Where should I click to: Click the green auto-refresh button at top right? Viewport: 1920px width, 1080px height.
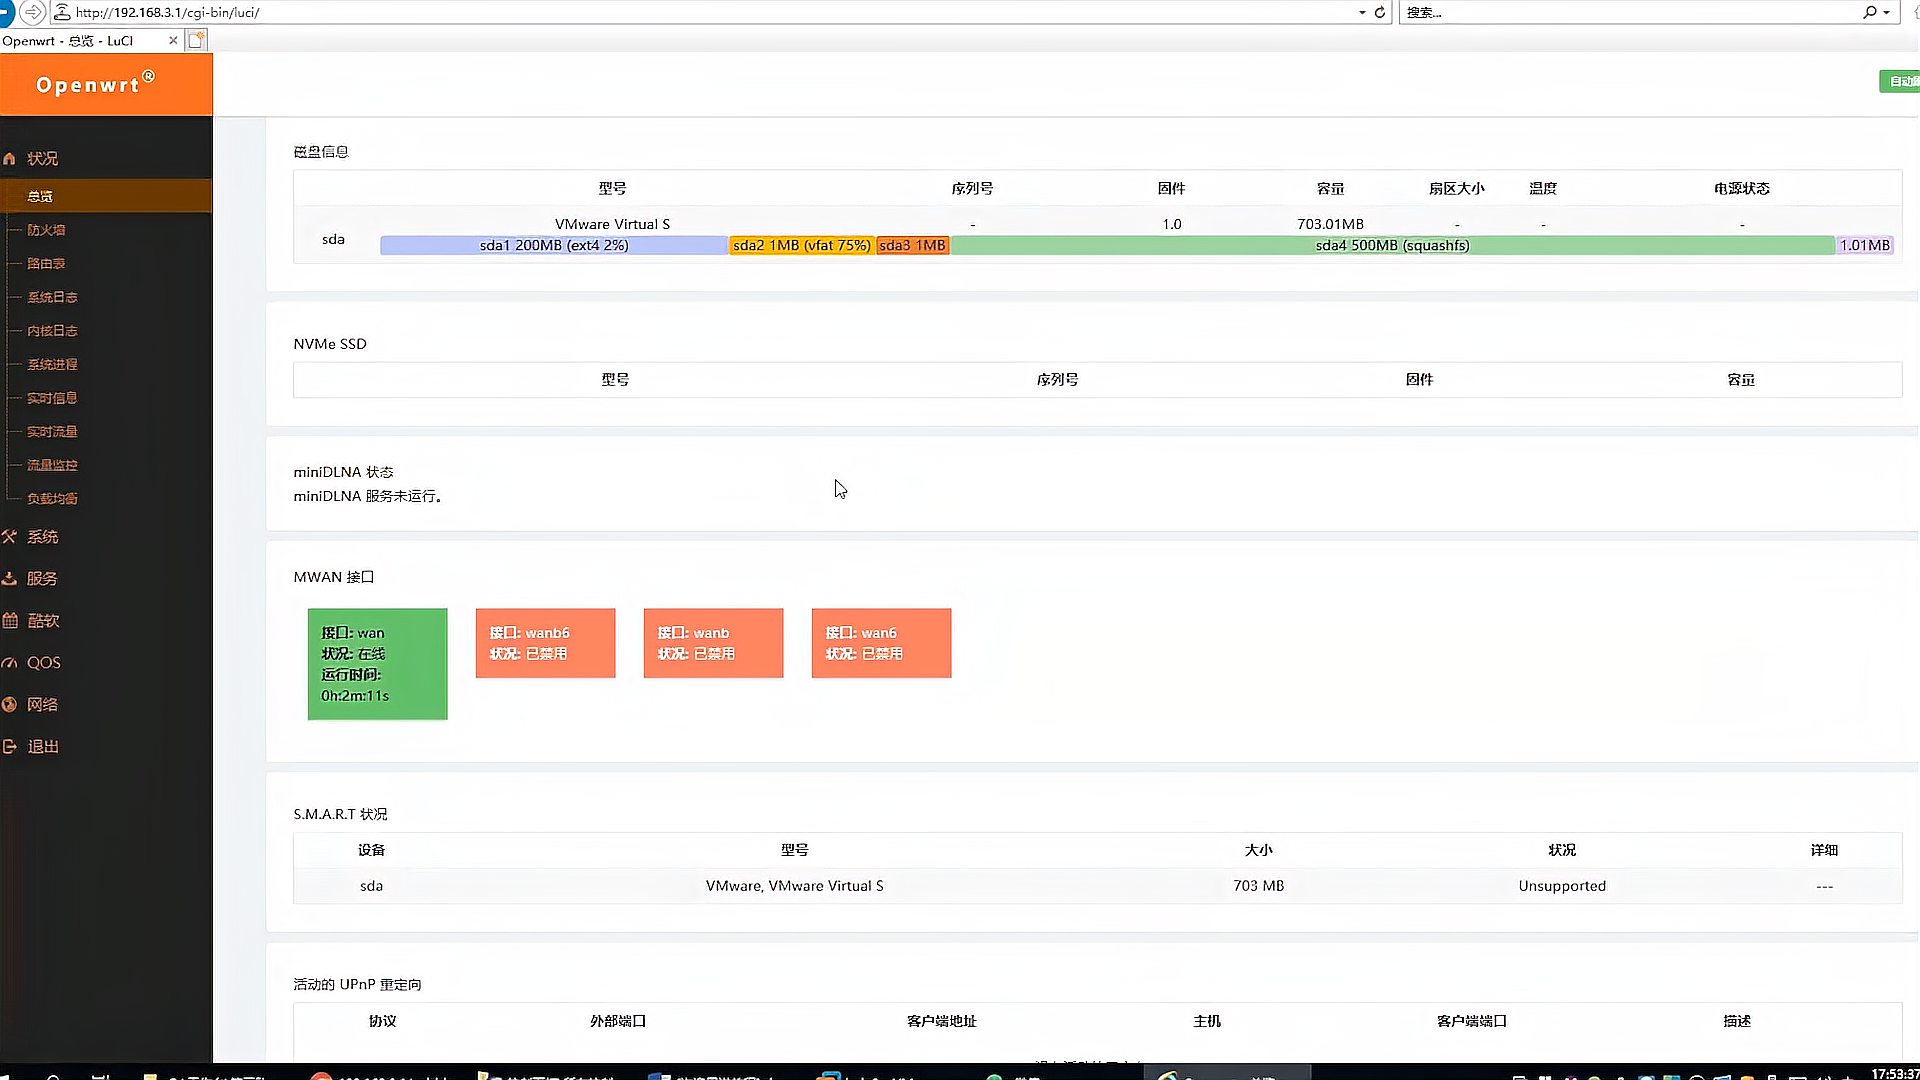coord(1900,81)
